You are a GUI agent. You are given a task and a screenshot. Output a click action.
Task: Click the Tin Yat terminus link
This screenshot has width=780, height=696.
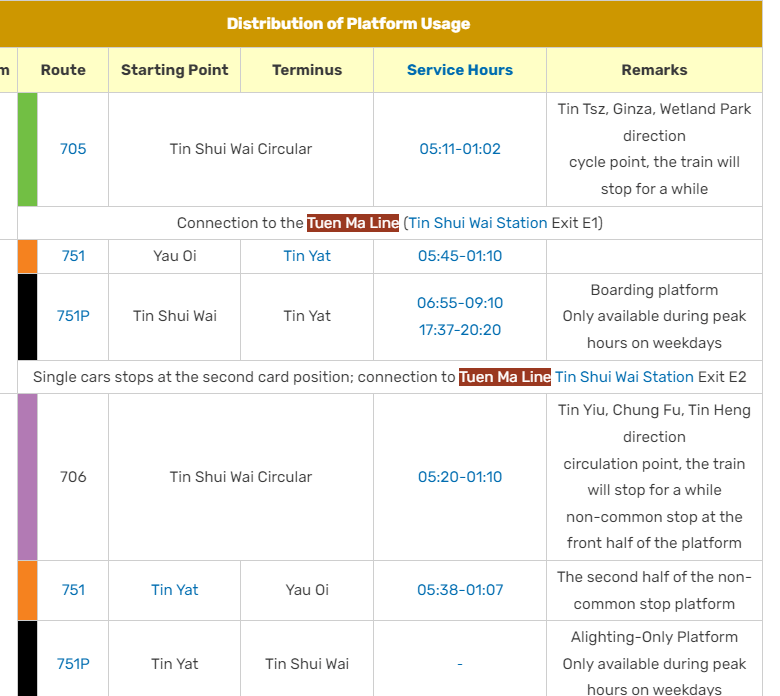coord(307,256)
